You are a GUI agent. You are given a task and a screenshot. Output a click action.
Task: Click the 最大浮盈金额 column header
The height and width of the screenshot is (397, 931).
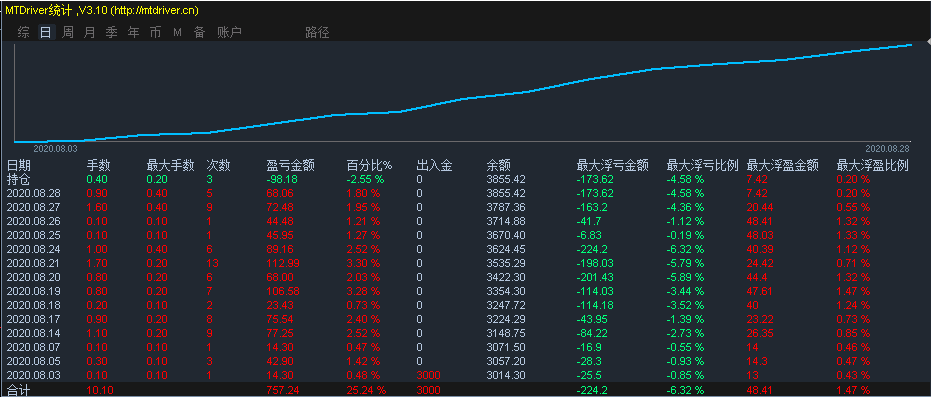pyautogui.click(x=783, y=165)
